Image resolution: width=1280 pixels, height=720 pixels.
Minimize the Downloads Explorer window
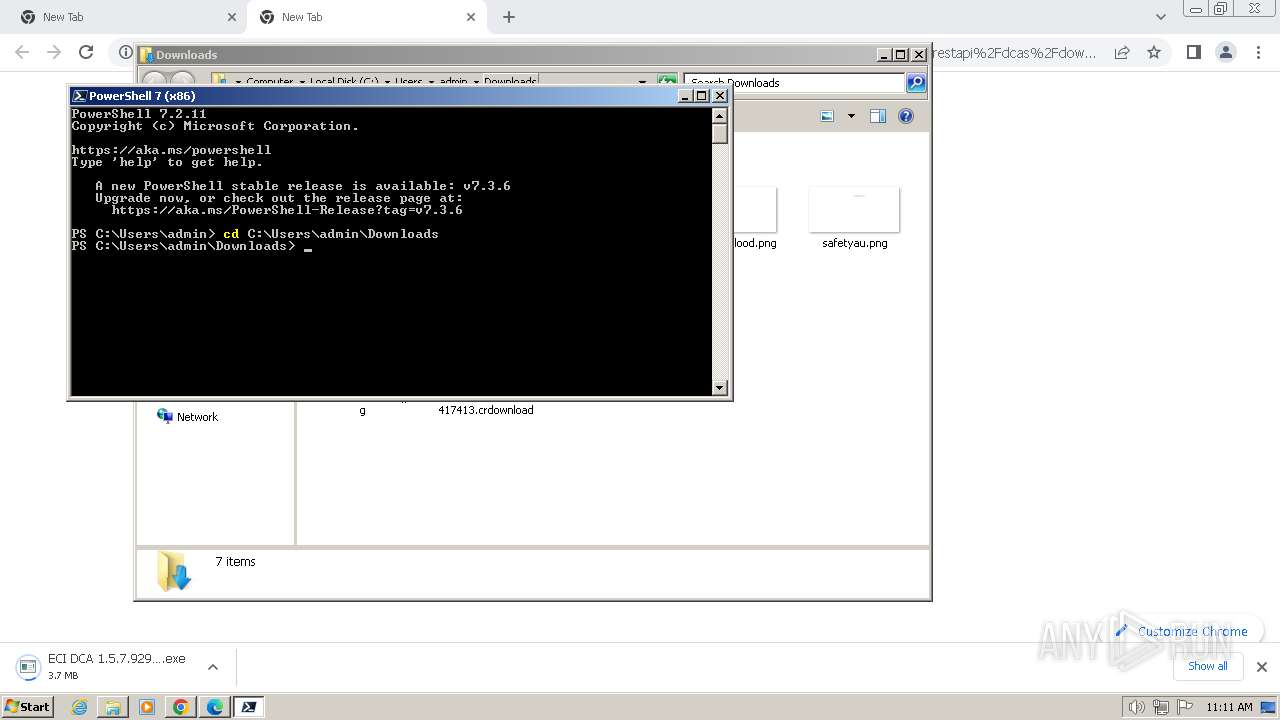884,55
